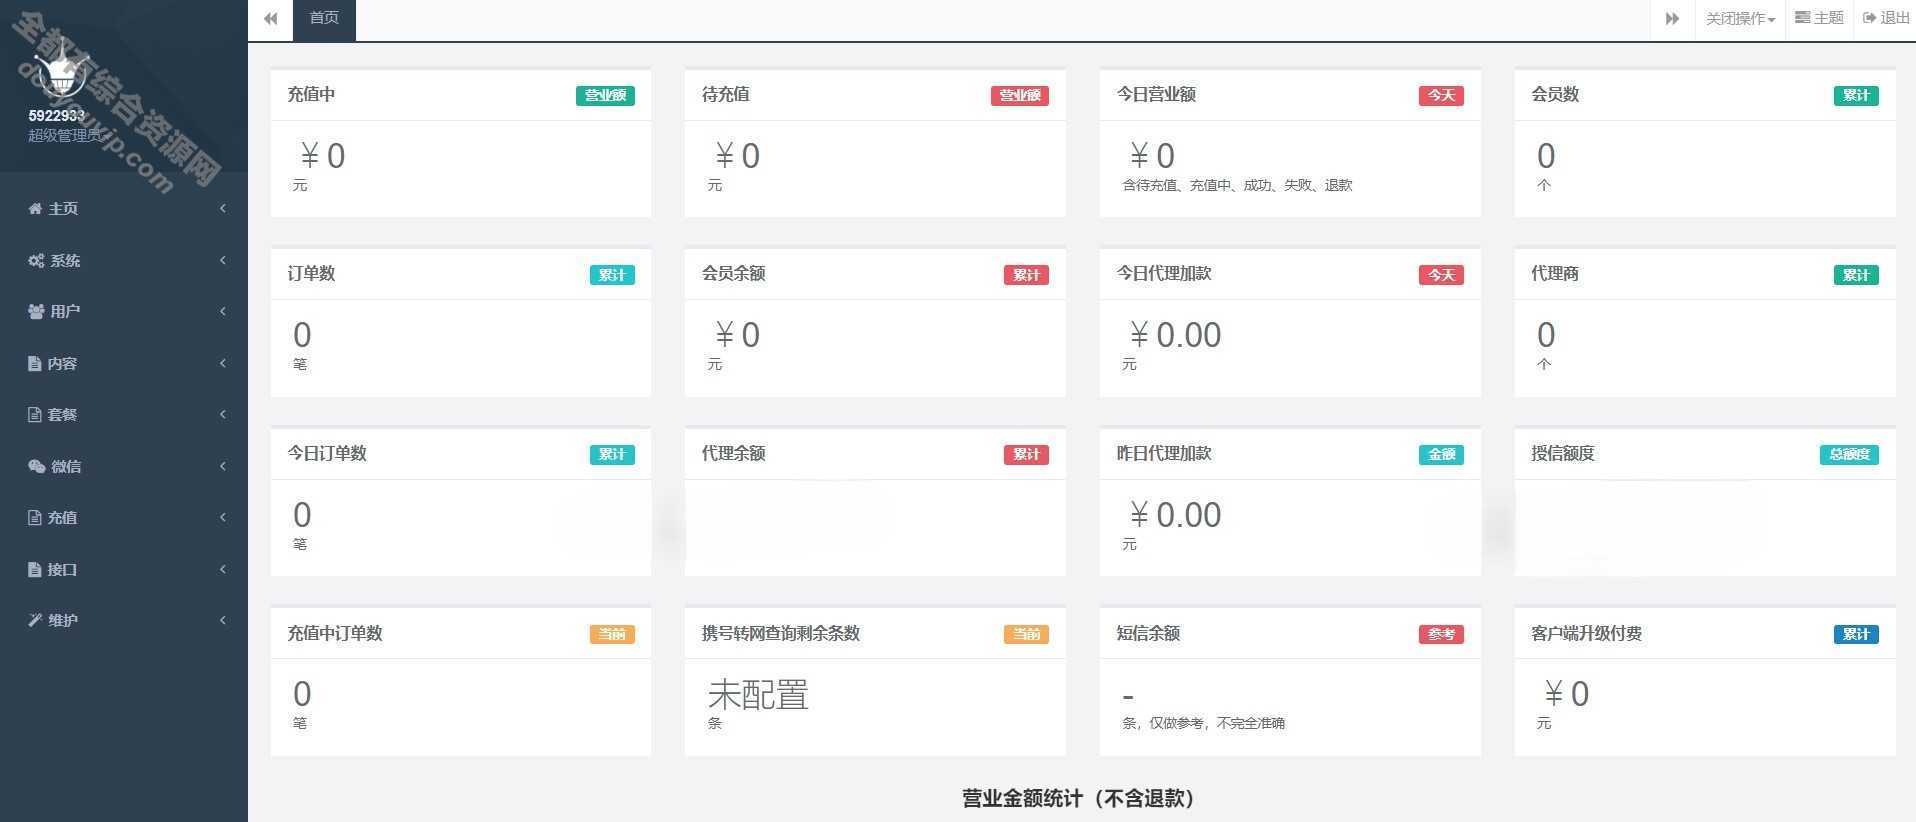Click the 累计 badge on 会员余额 card
The width and height of the screenshot is (1916, 822).
1026,275
